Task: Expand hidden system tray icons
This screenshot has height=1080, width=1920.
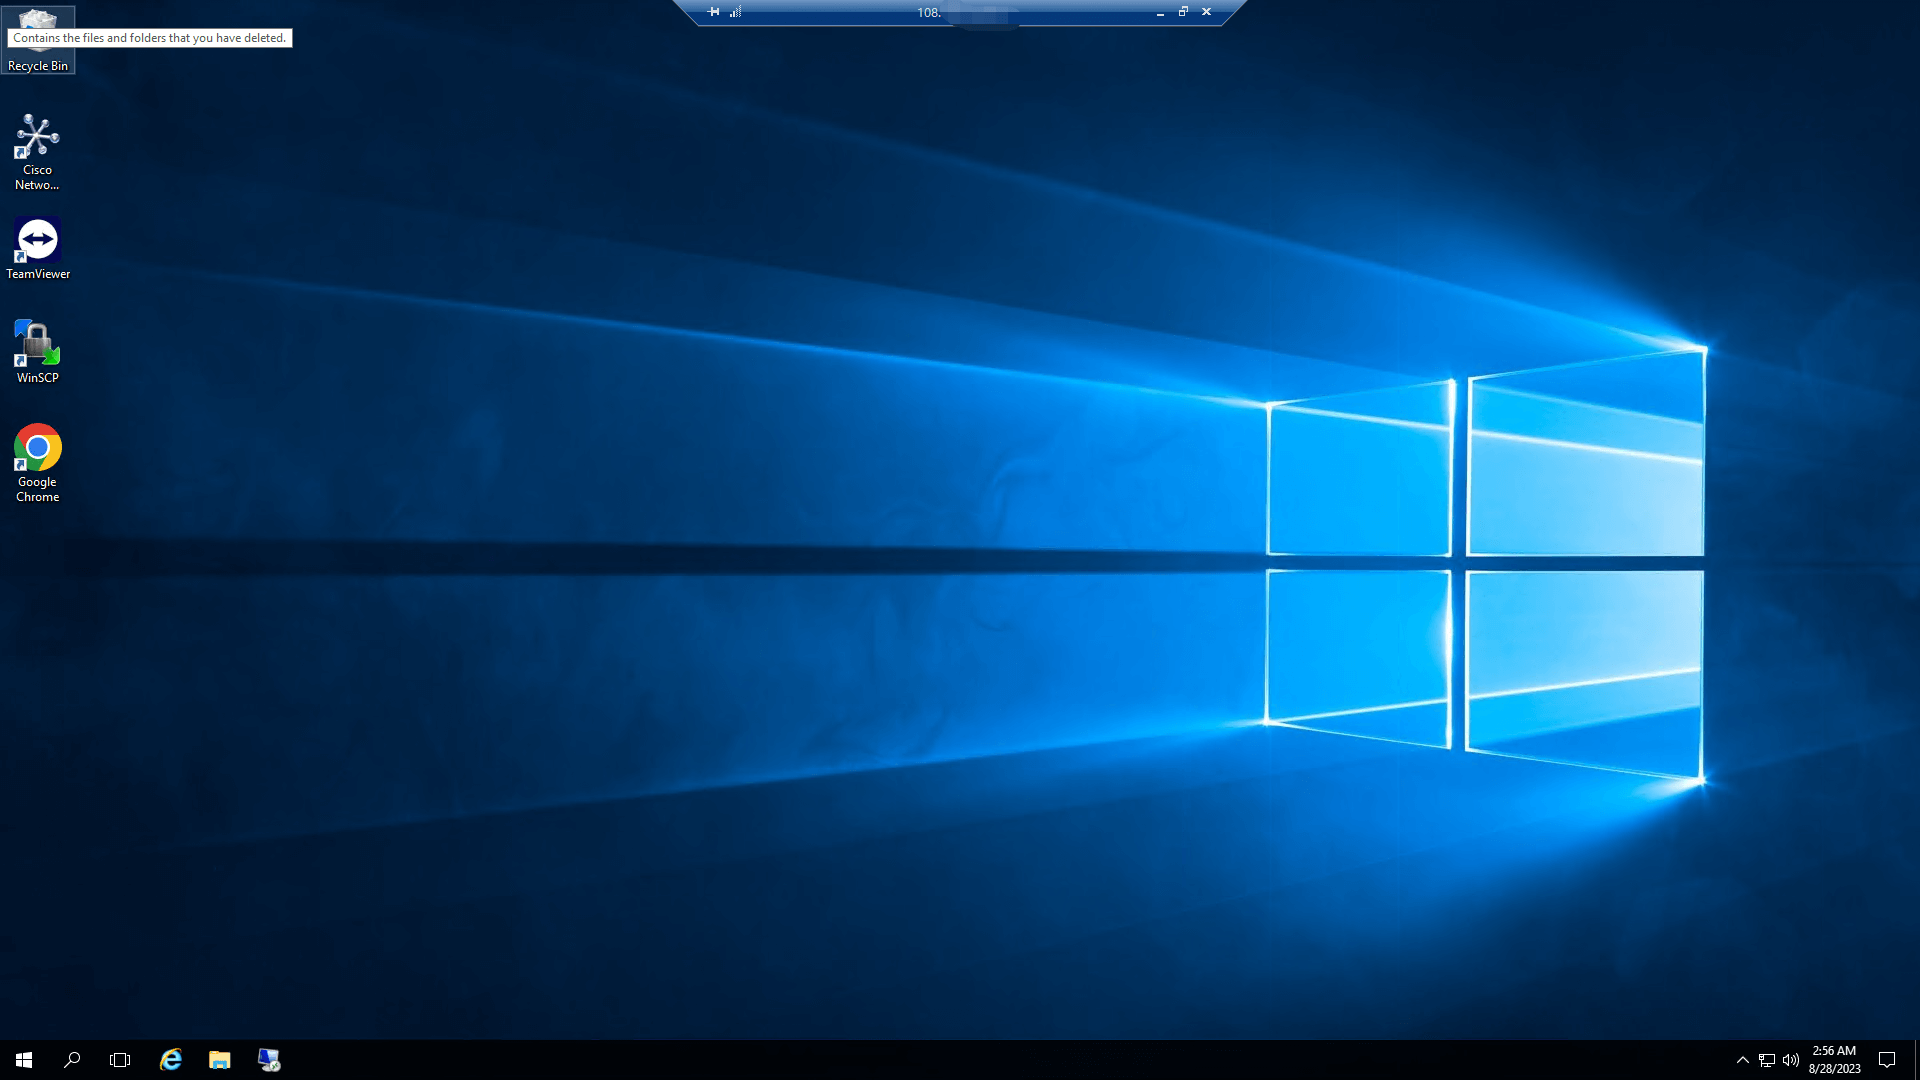Action: point(1742,1060)
